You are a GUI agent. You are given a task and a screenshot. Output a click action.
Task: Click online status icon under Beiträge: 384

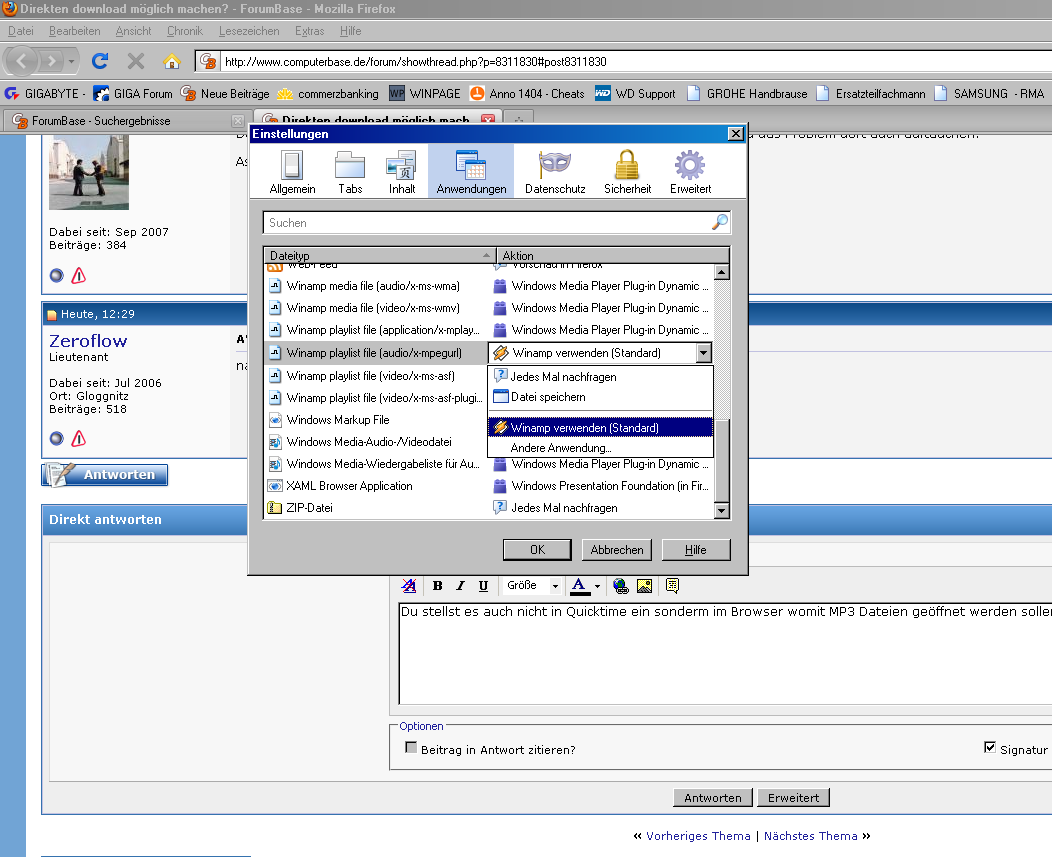(57, 275)
